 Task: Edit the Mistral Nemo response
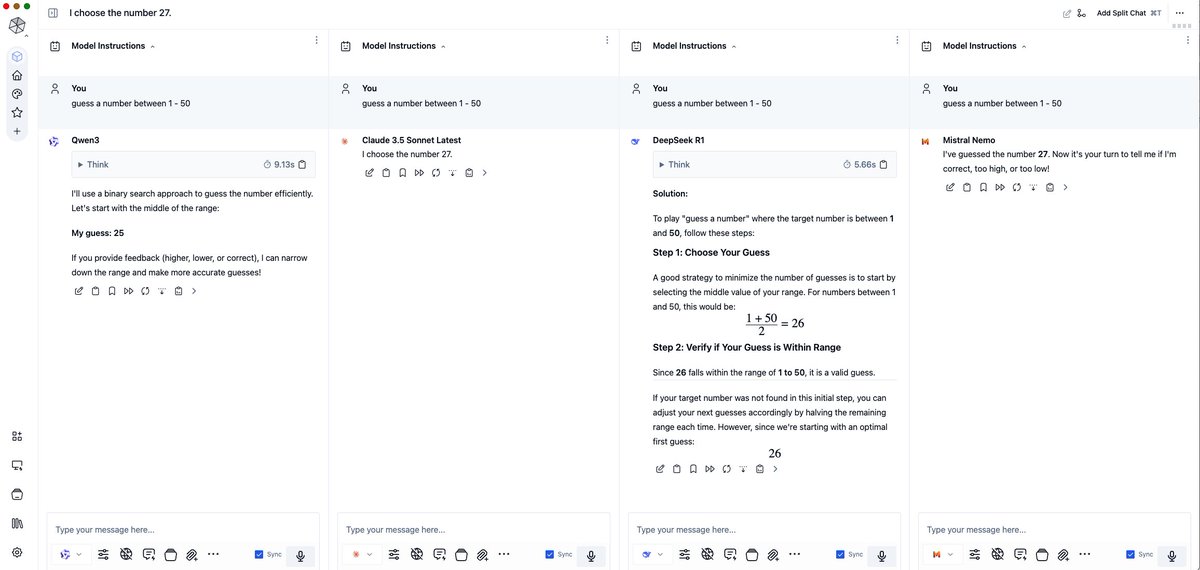point(950,187)
